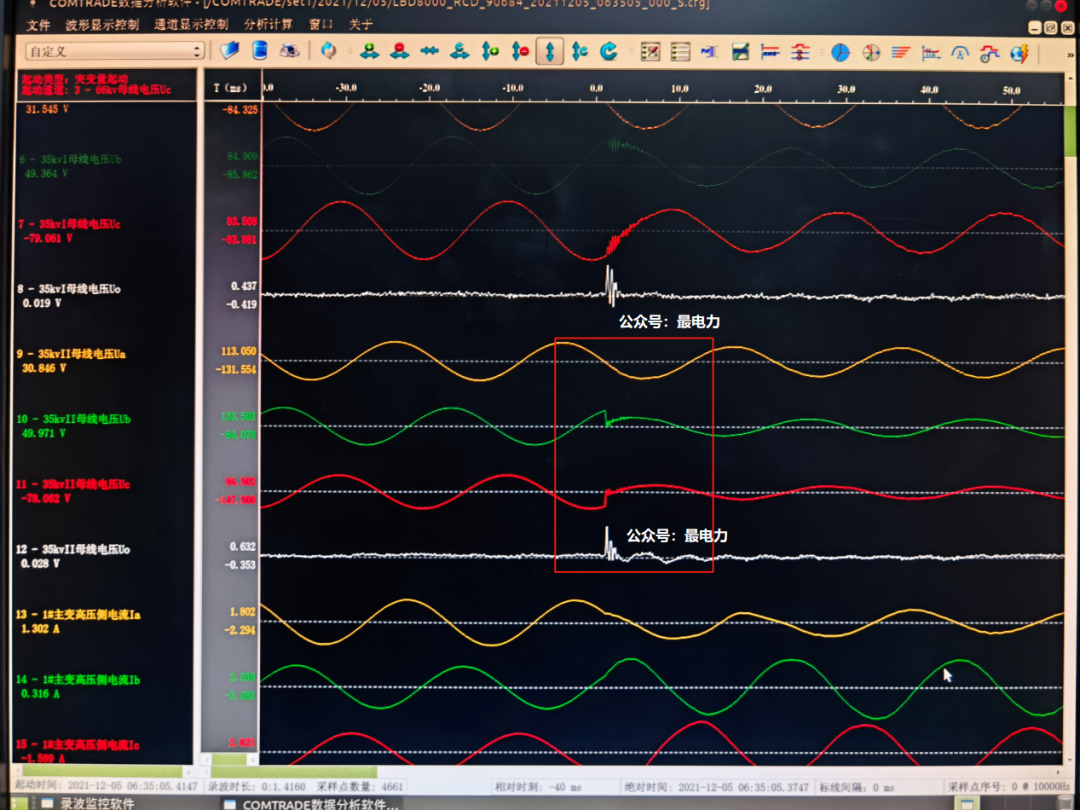
Task: Click the 20.0 ms time ruler mark
Action: pyautogui.click(x=762, y=89)
